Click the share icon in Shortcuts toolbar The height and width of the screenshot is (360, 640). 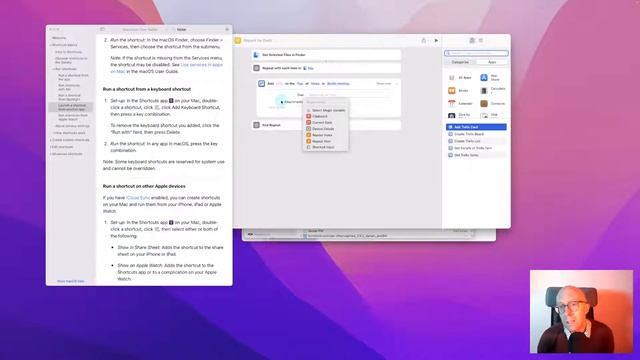pos(424,40)
